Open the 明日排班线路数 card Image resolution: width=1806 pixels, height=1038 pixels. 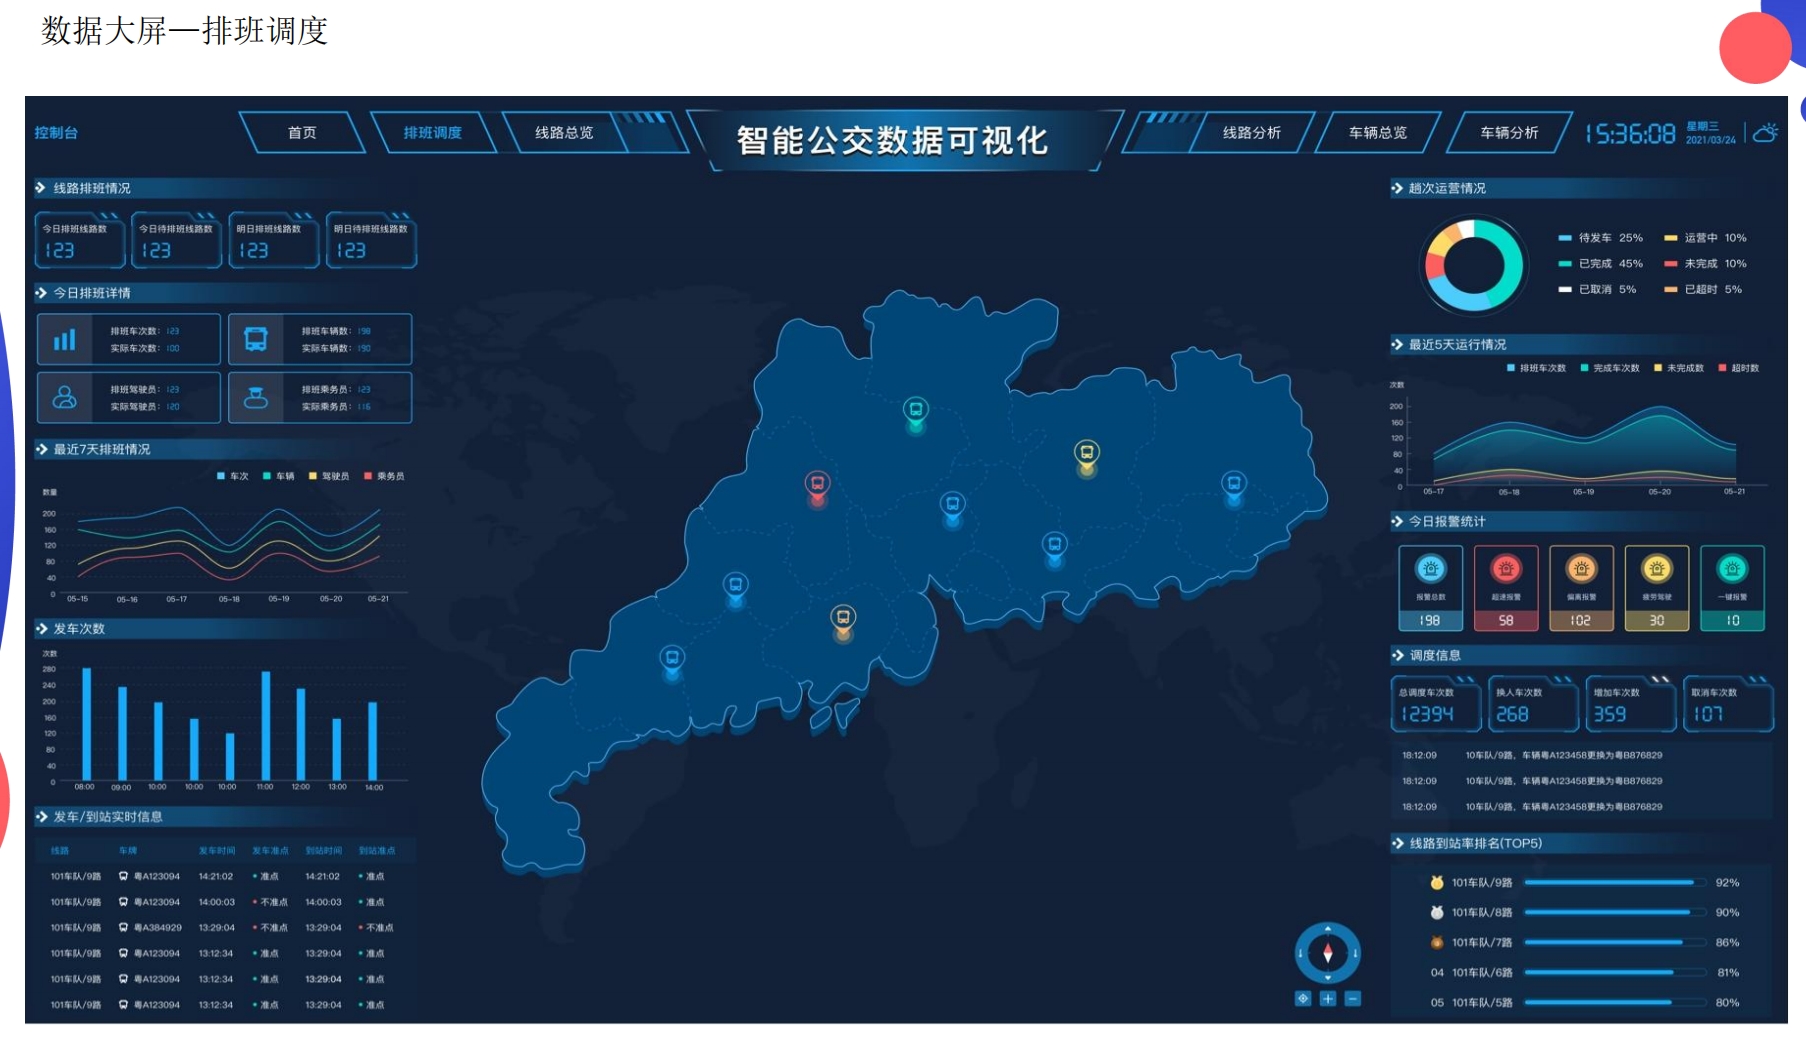[x=274, y=240]
